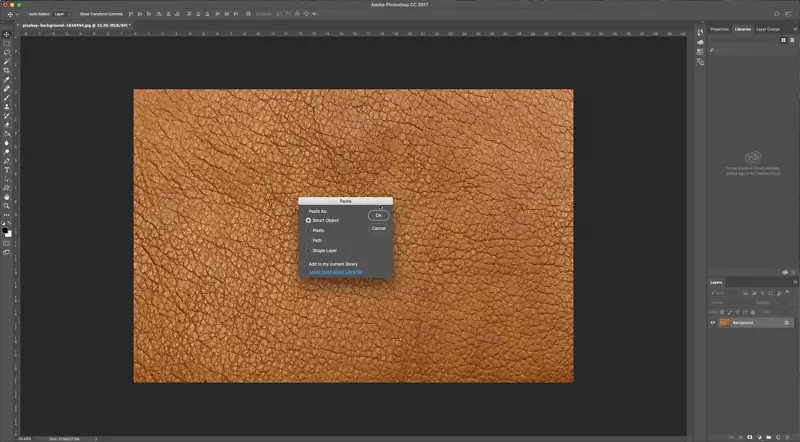Select the Eyedropper tool

(7, 80)
